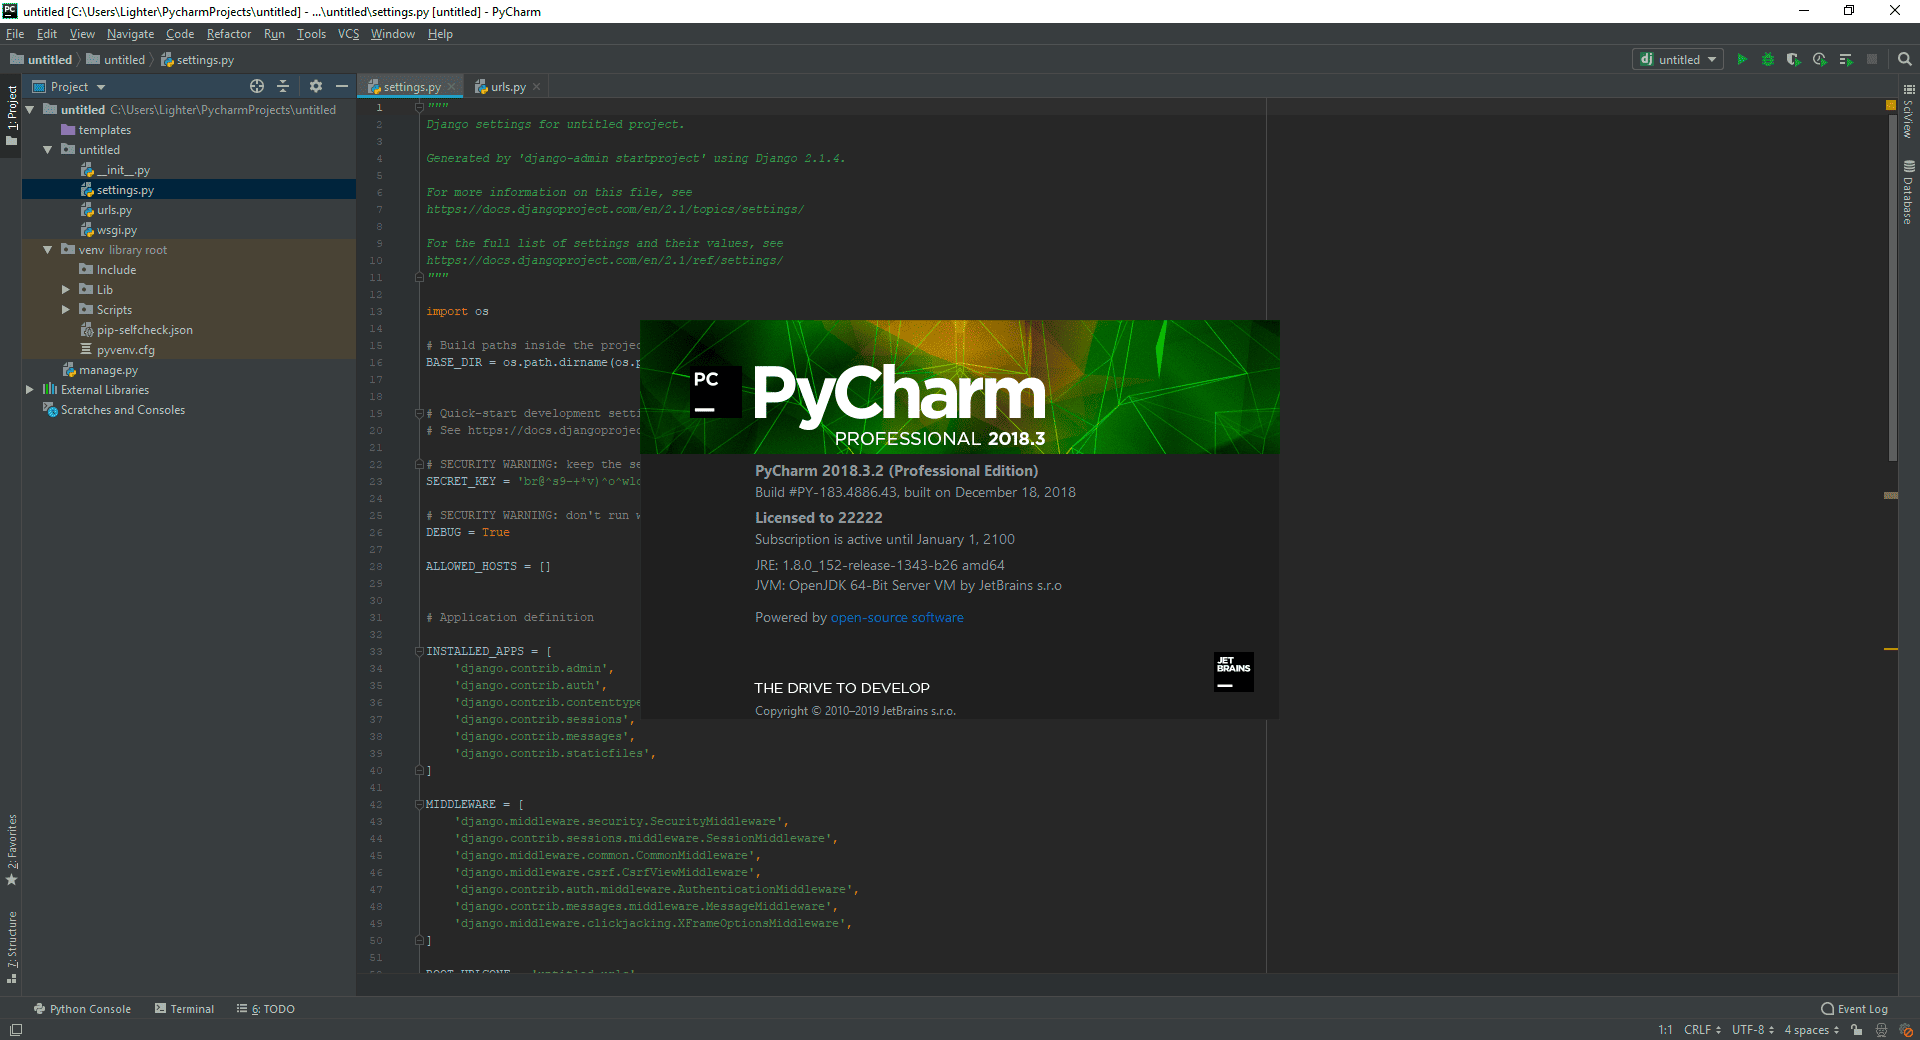Collapse the venv library root folder
This screenshot has width=1920, height=1040.
tap(47, 250)
